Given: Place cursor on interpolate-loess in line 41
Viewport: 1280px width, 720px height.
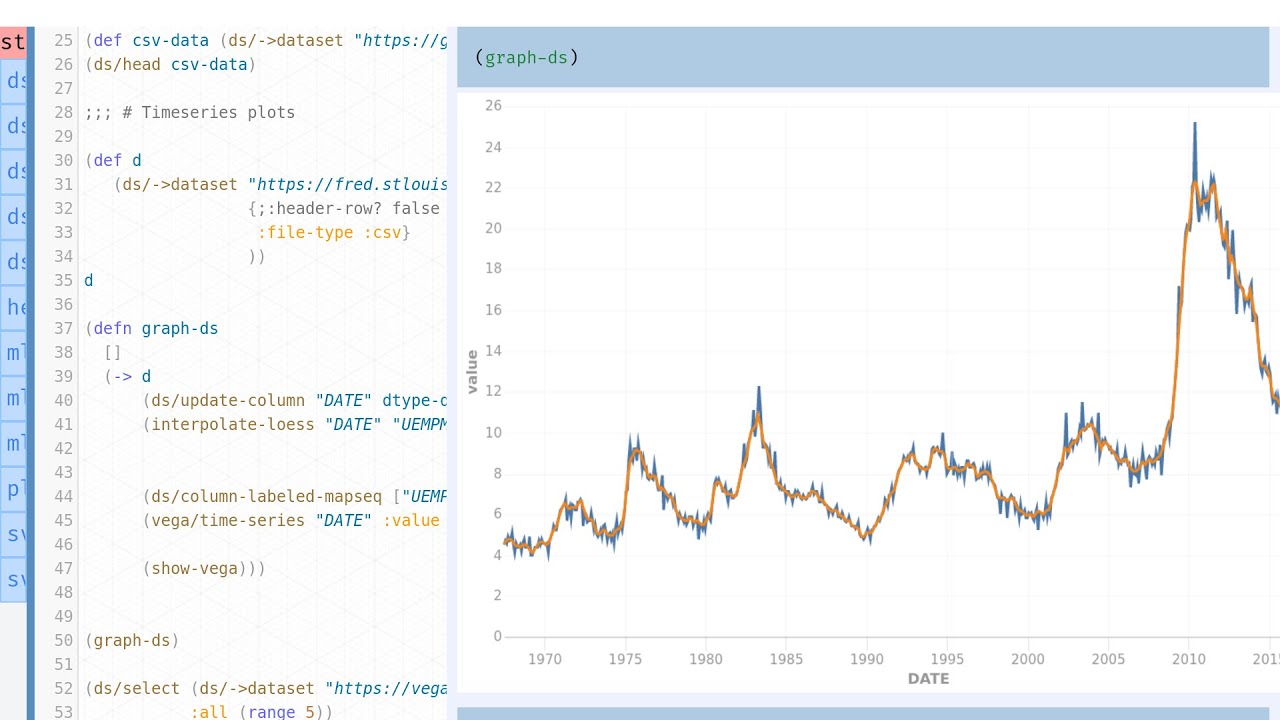Looking at the screenshot, I should point(233,424).
